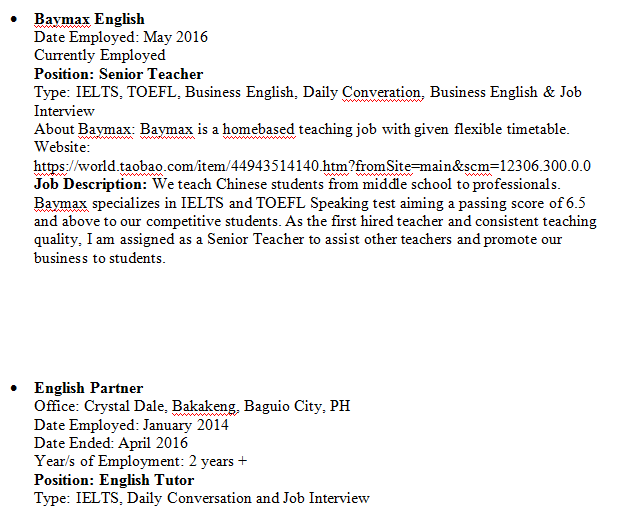Click the 'business to students.' closing line
The height and width of the screenshot is (508, 639).
[x=99, y=257]
